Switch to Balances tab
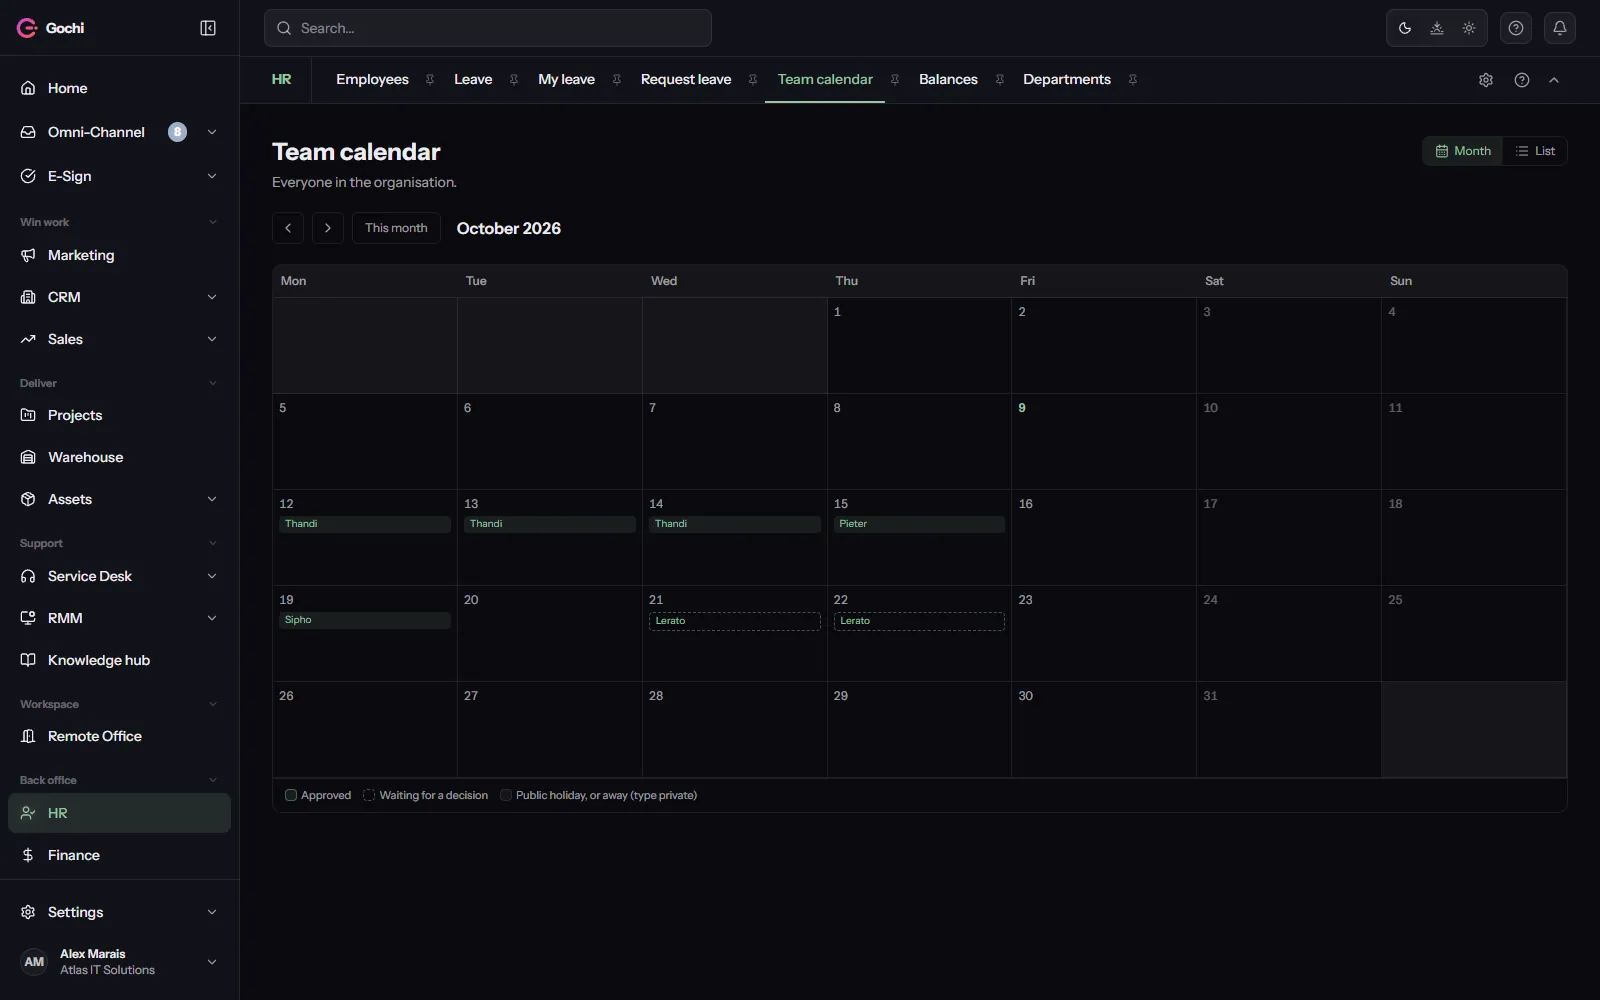This screenshot has height=1000, width=1600. pos(948,80)
